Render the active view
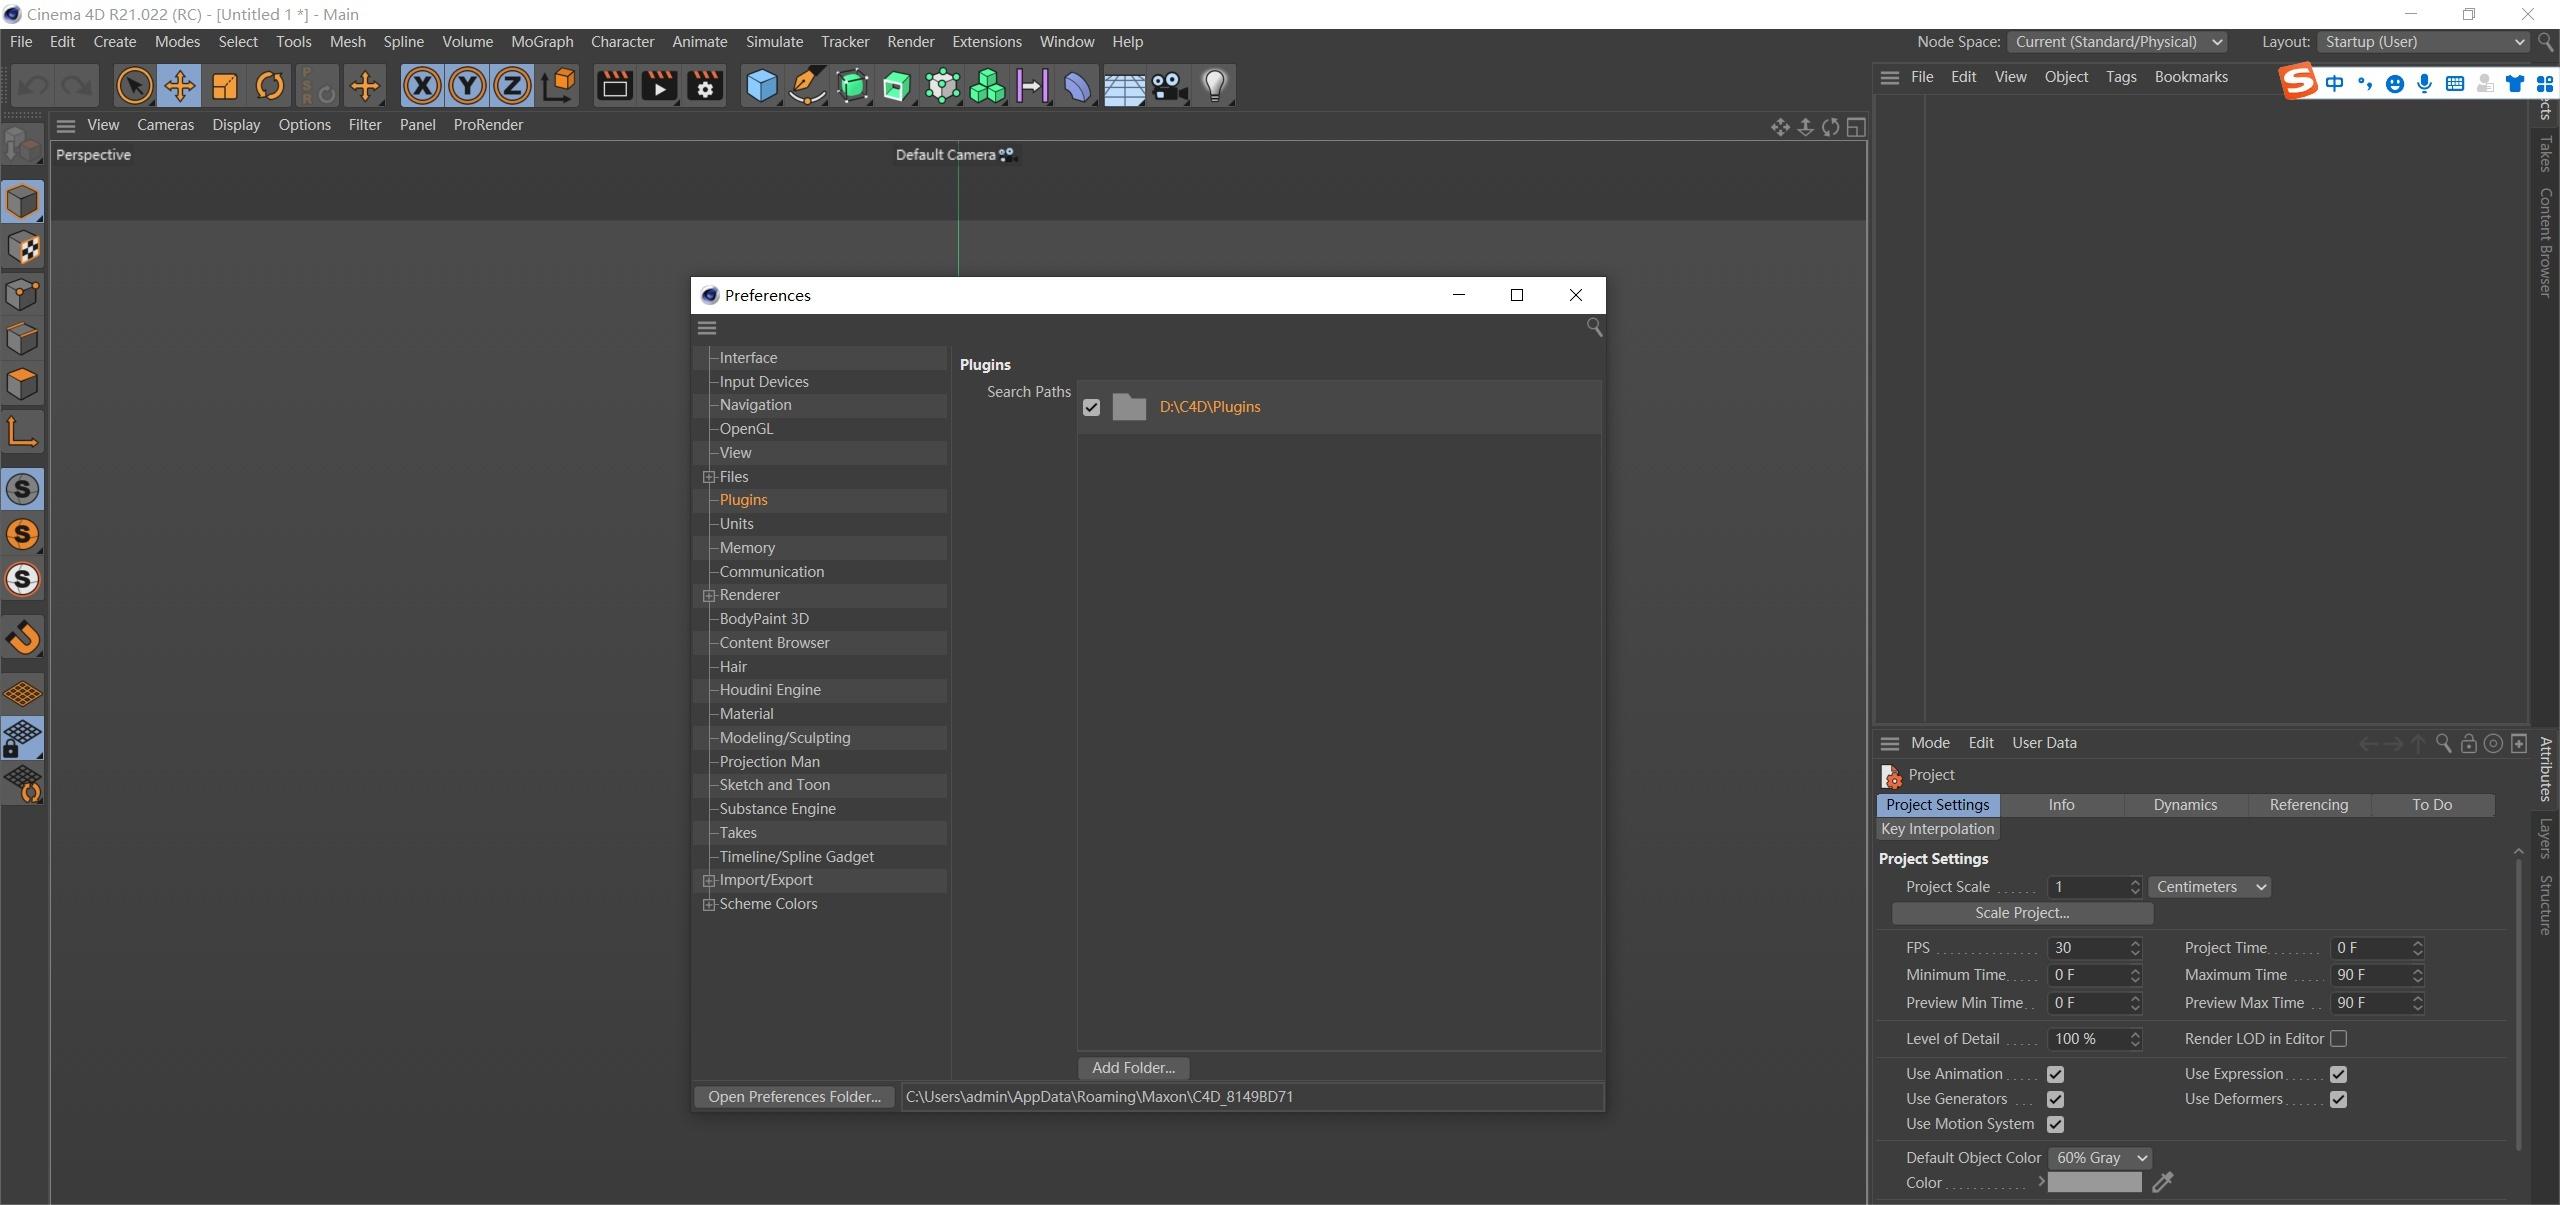This screenshot has width=2560, height=1205. [614, 86]
